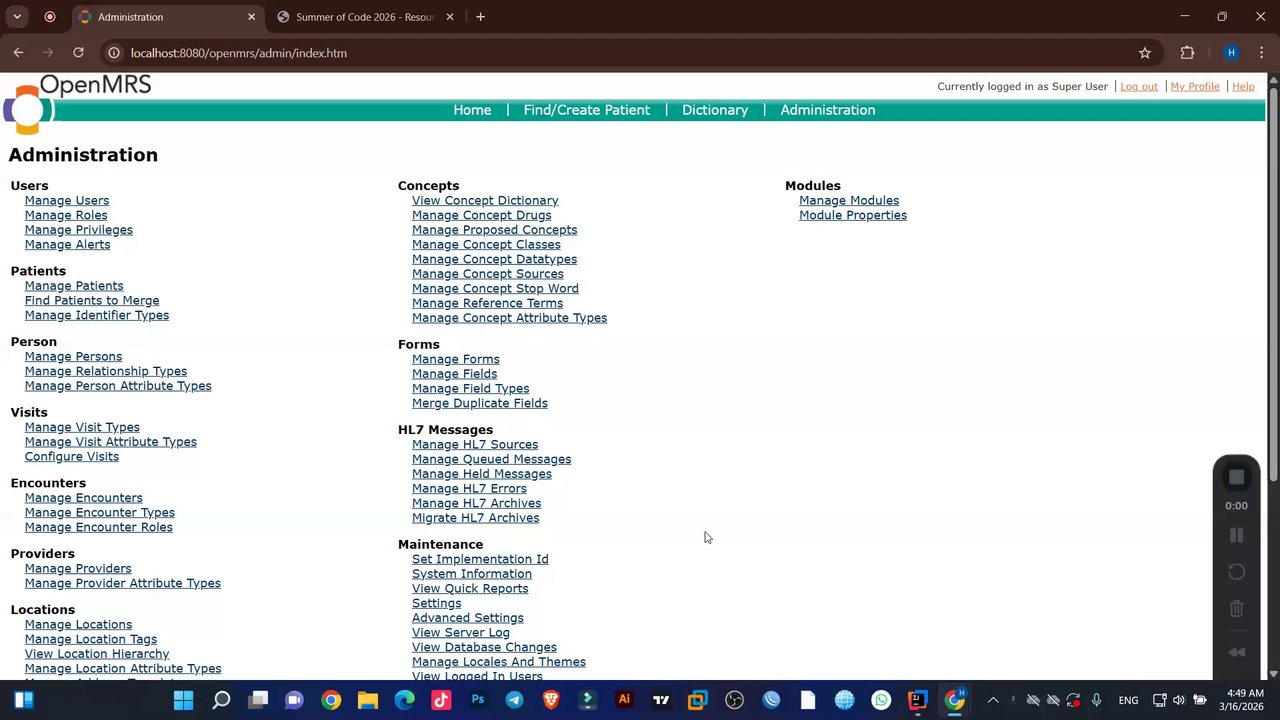This screenshot has width=1280, height=720.
Task: Open the Help link
Action: (x=1243, y=86)
